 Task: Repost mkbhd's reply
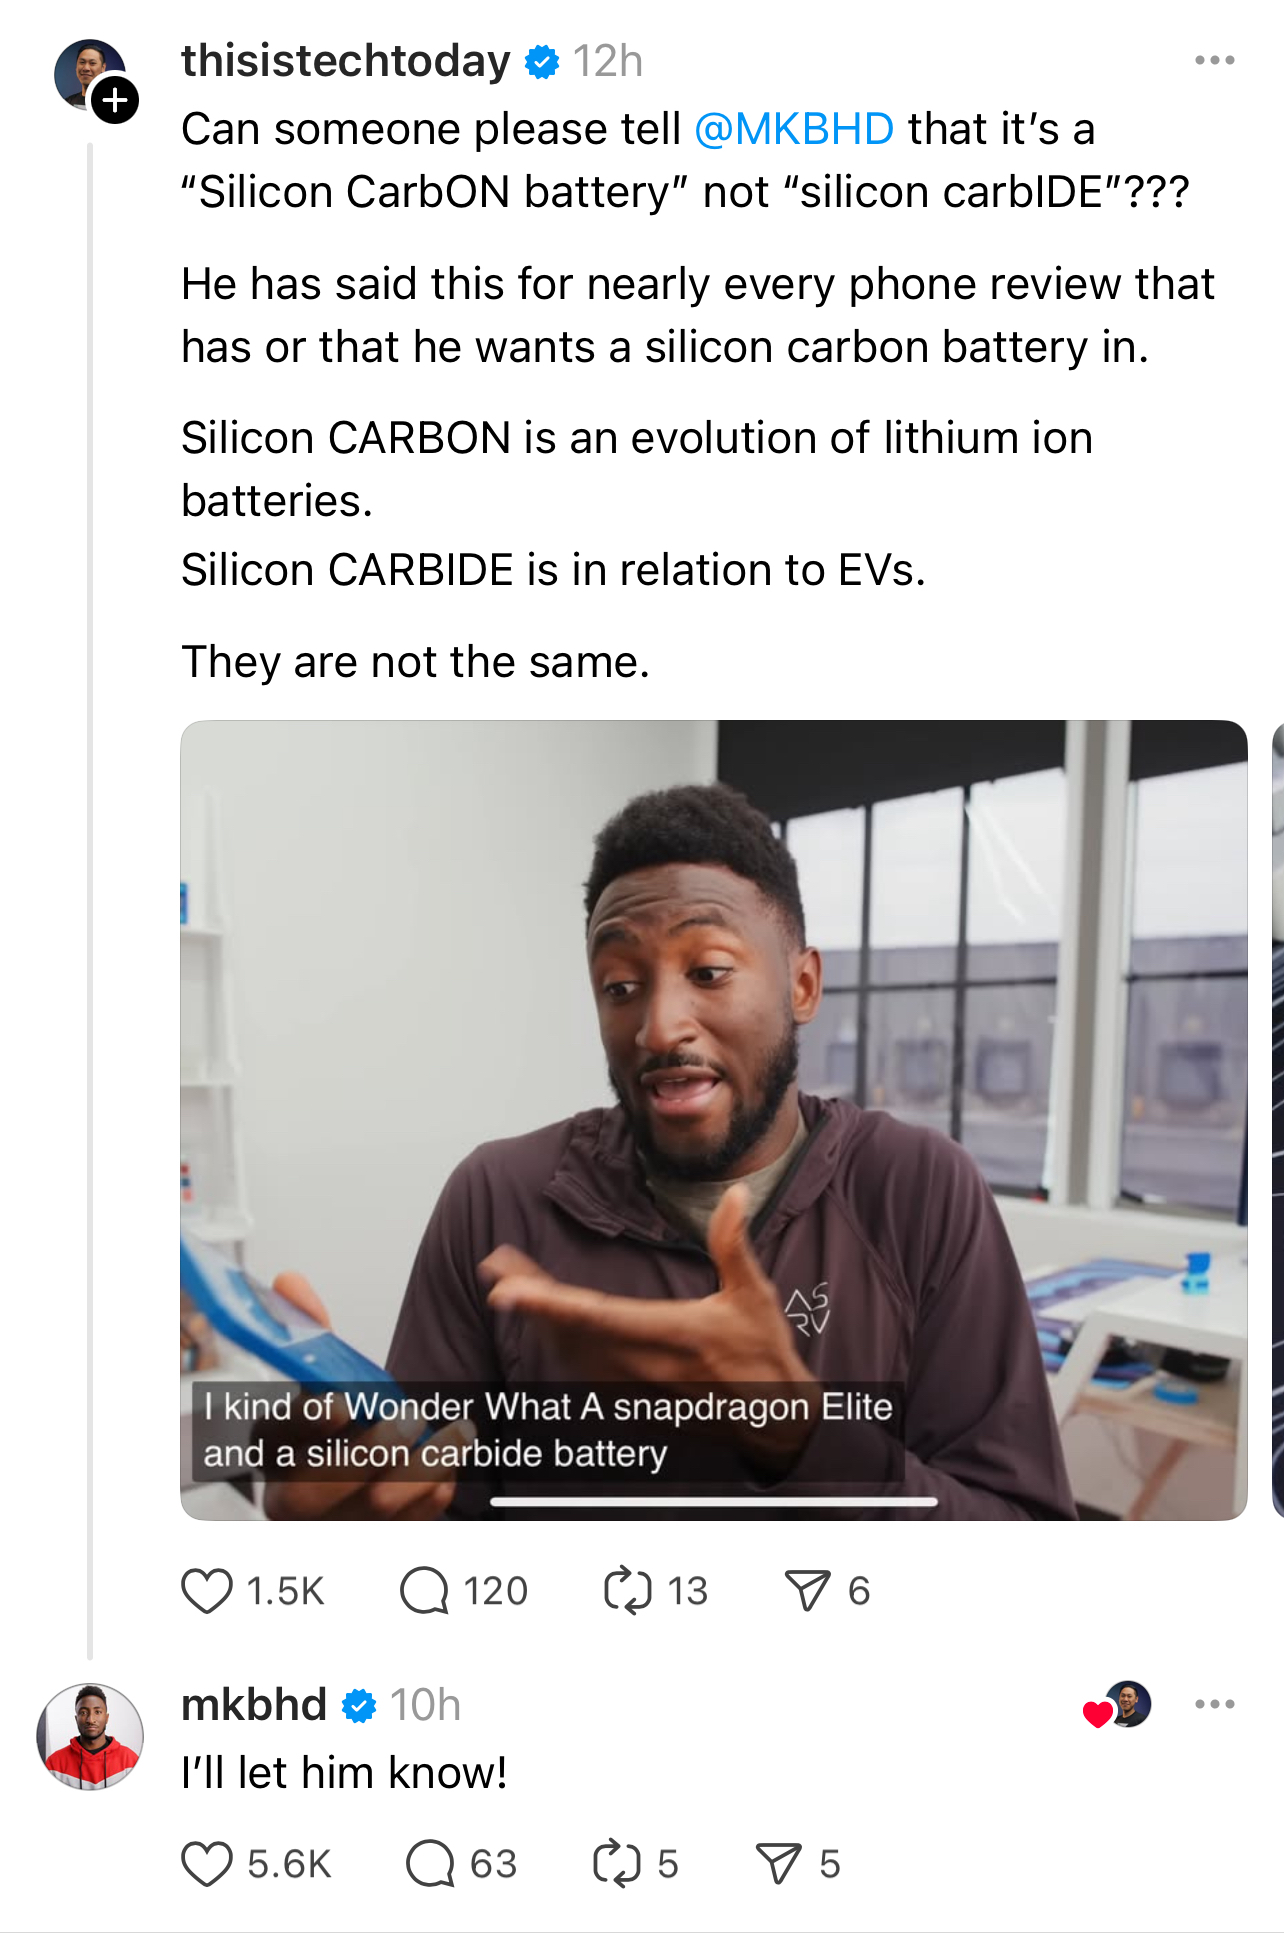(x=616, y=1864)
